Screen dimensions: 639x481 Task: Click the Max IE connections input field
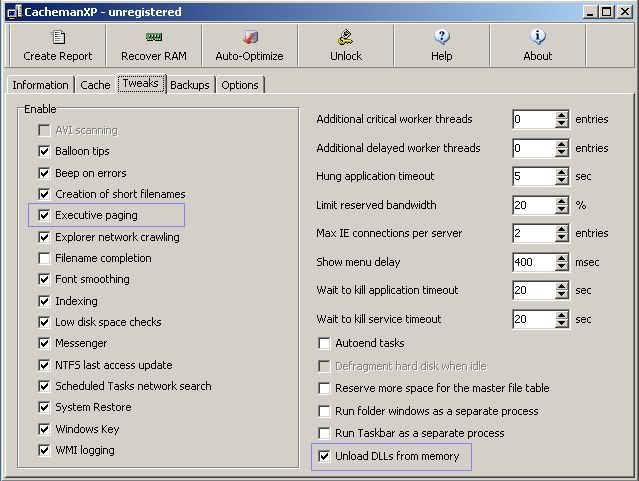pos(534,234)
